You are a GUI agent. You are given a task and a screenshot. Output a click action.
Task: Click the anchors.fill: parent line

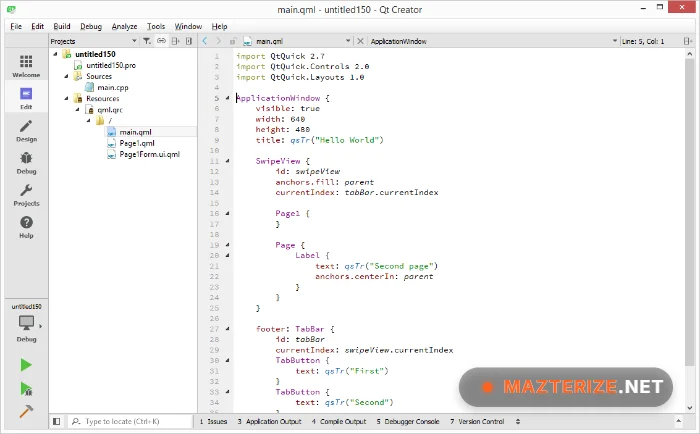325,182
